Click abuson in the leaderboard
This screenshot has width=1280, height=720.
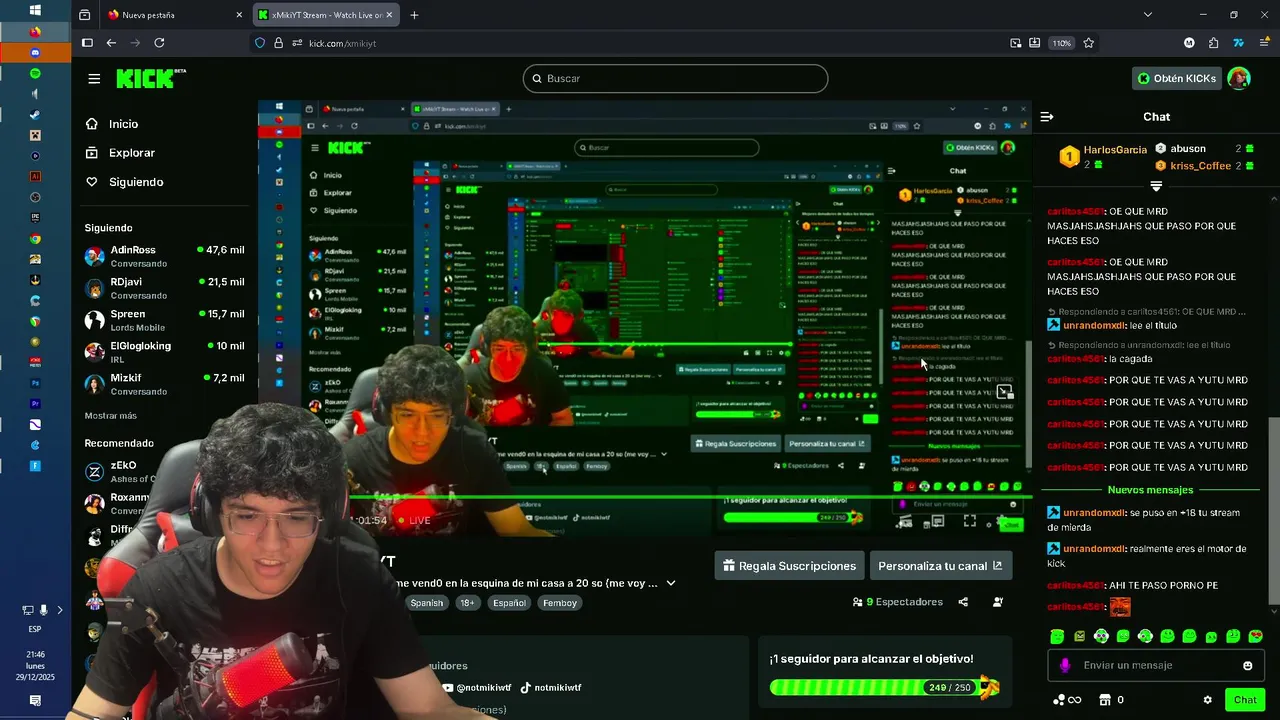pos(1188,149)
